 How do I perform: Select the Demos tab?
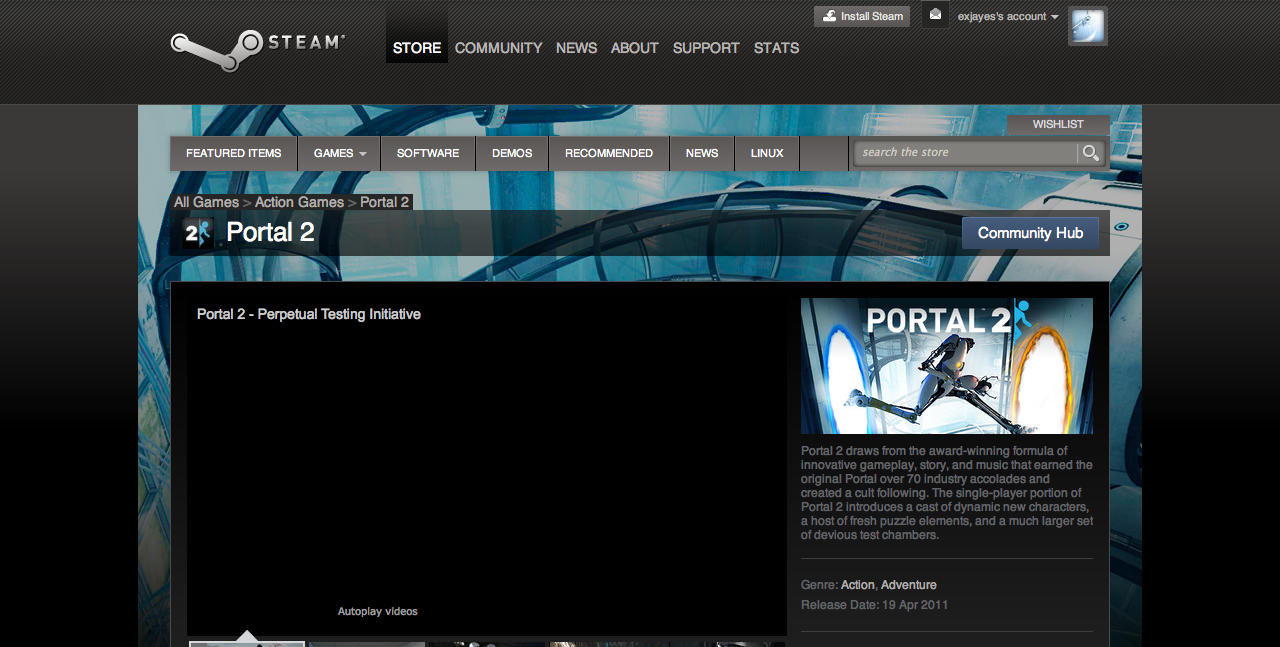tap(512, 153)
